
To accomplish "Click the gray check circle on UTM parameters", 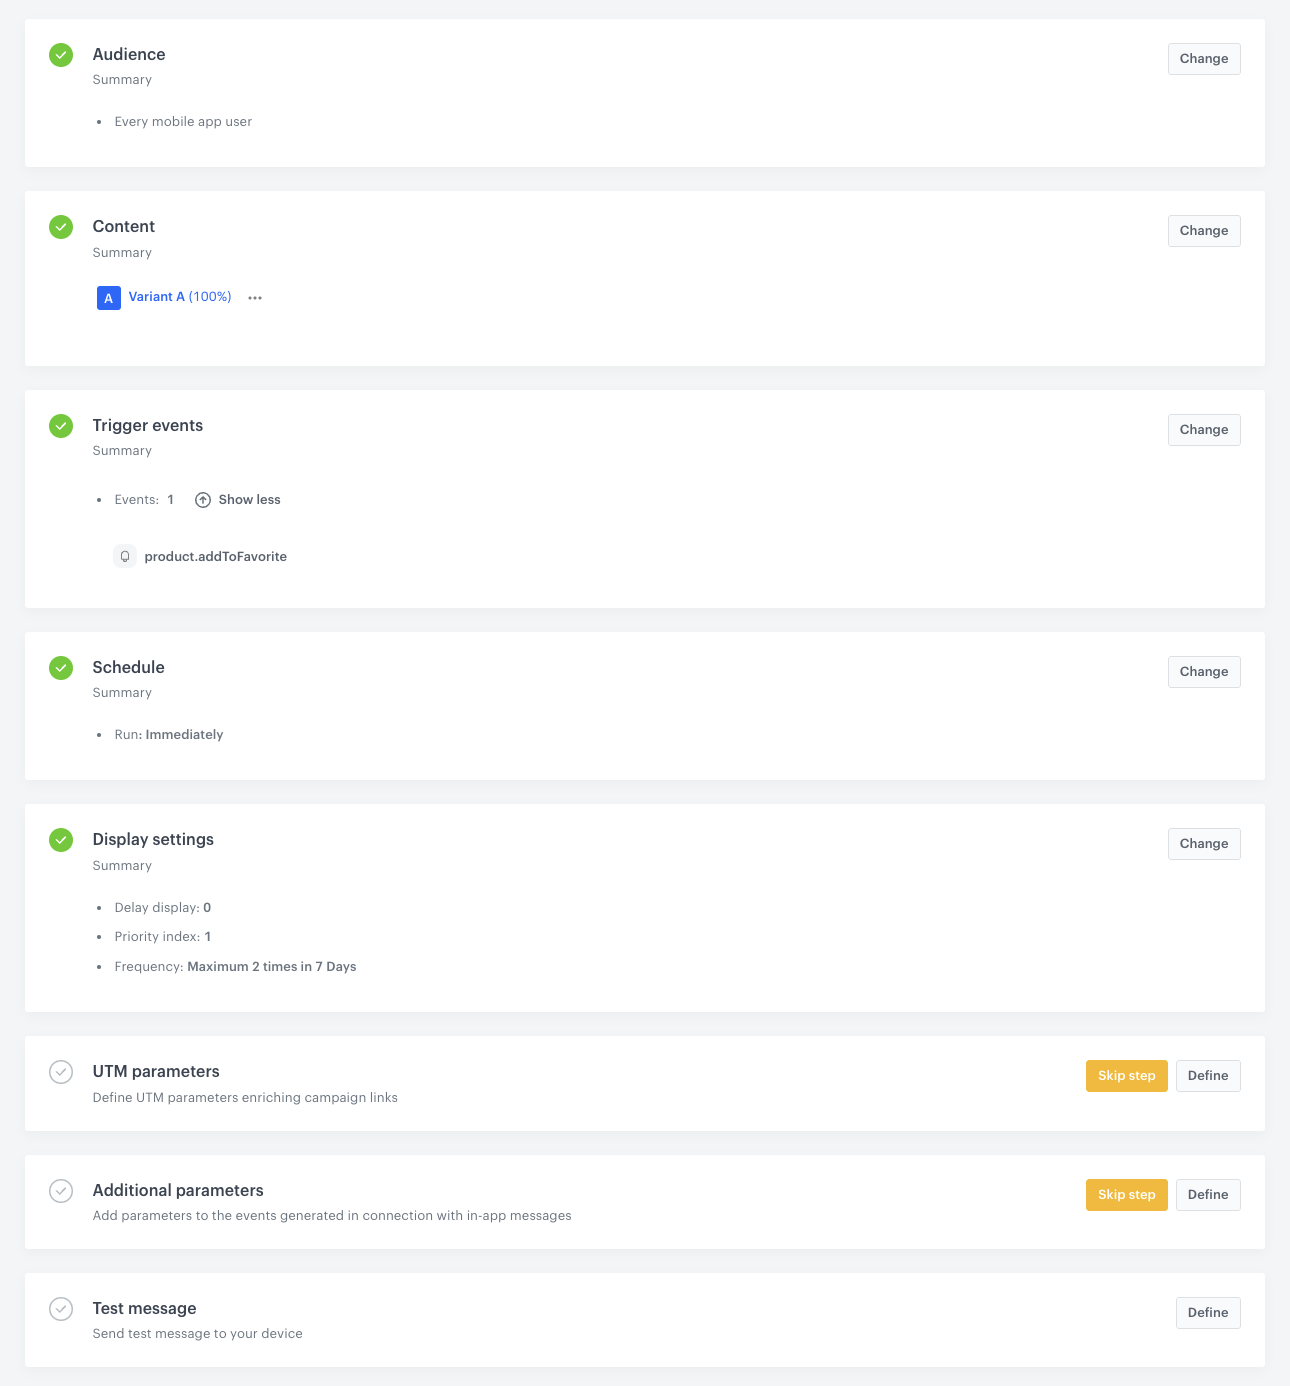I will (61, 1072).
